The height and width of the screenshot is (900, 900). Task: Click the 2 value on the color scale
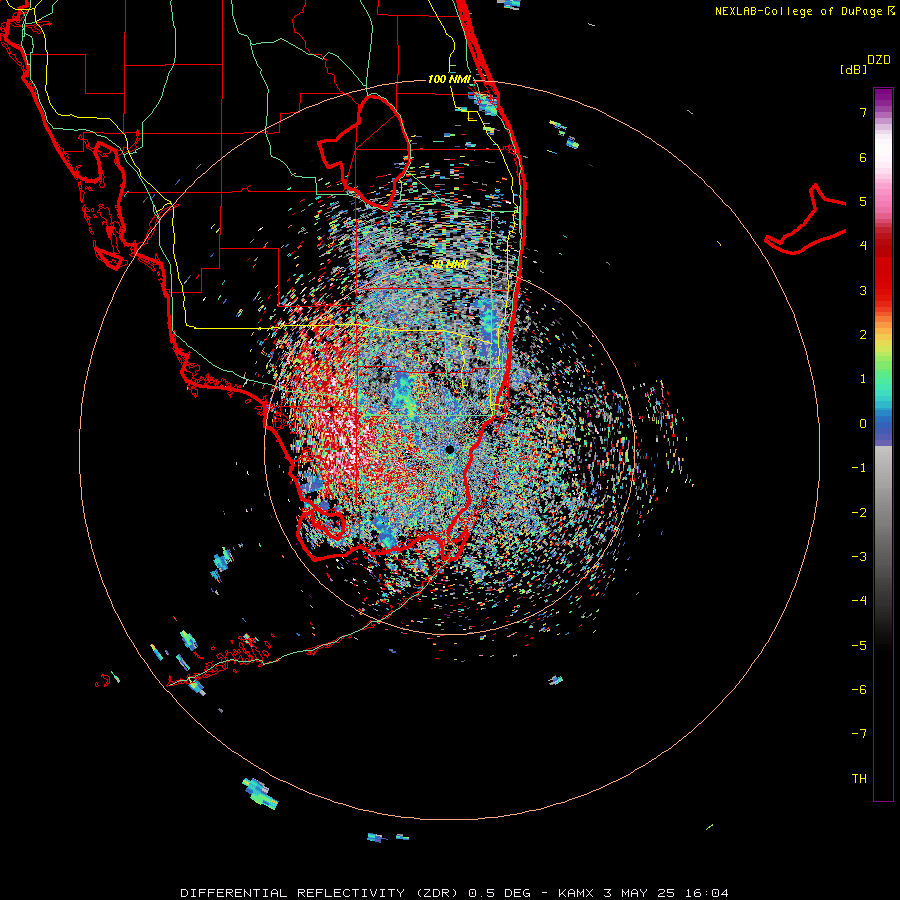[863, 335]
